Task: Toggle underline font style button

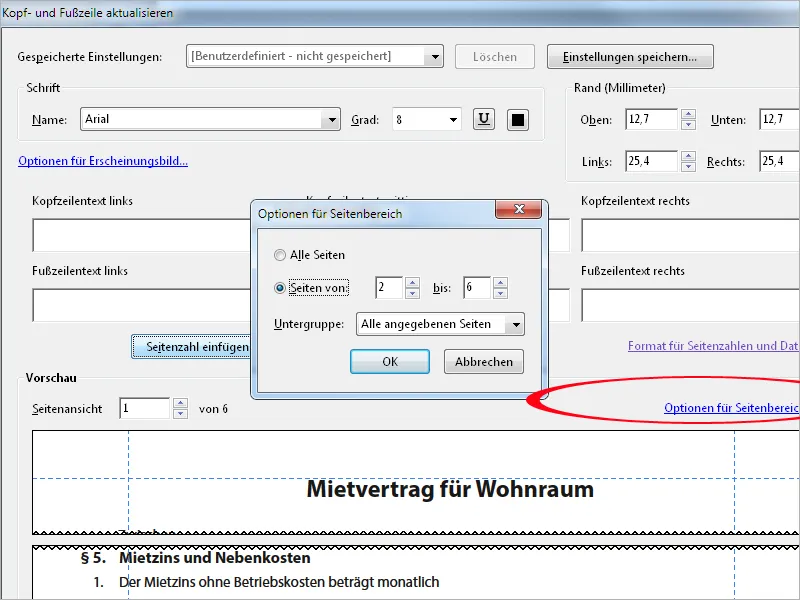Action: pos(483,120)
